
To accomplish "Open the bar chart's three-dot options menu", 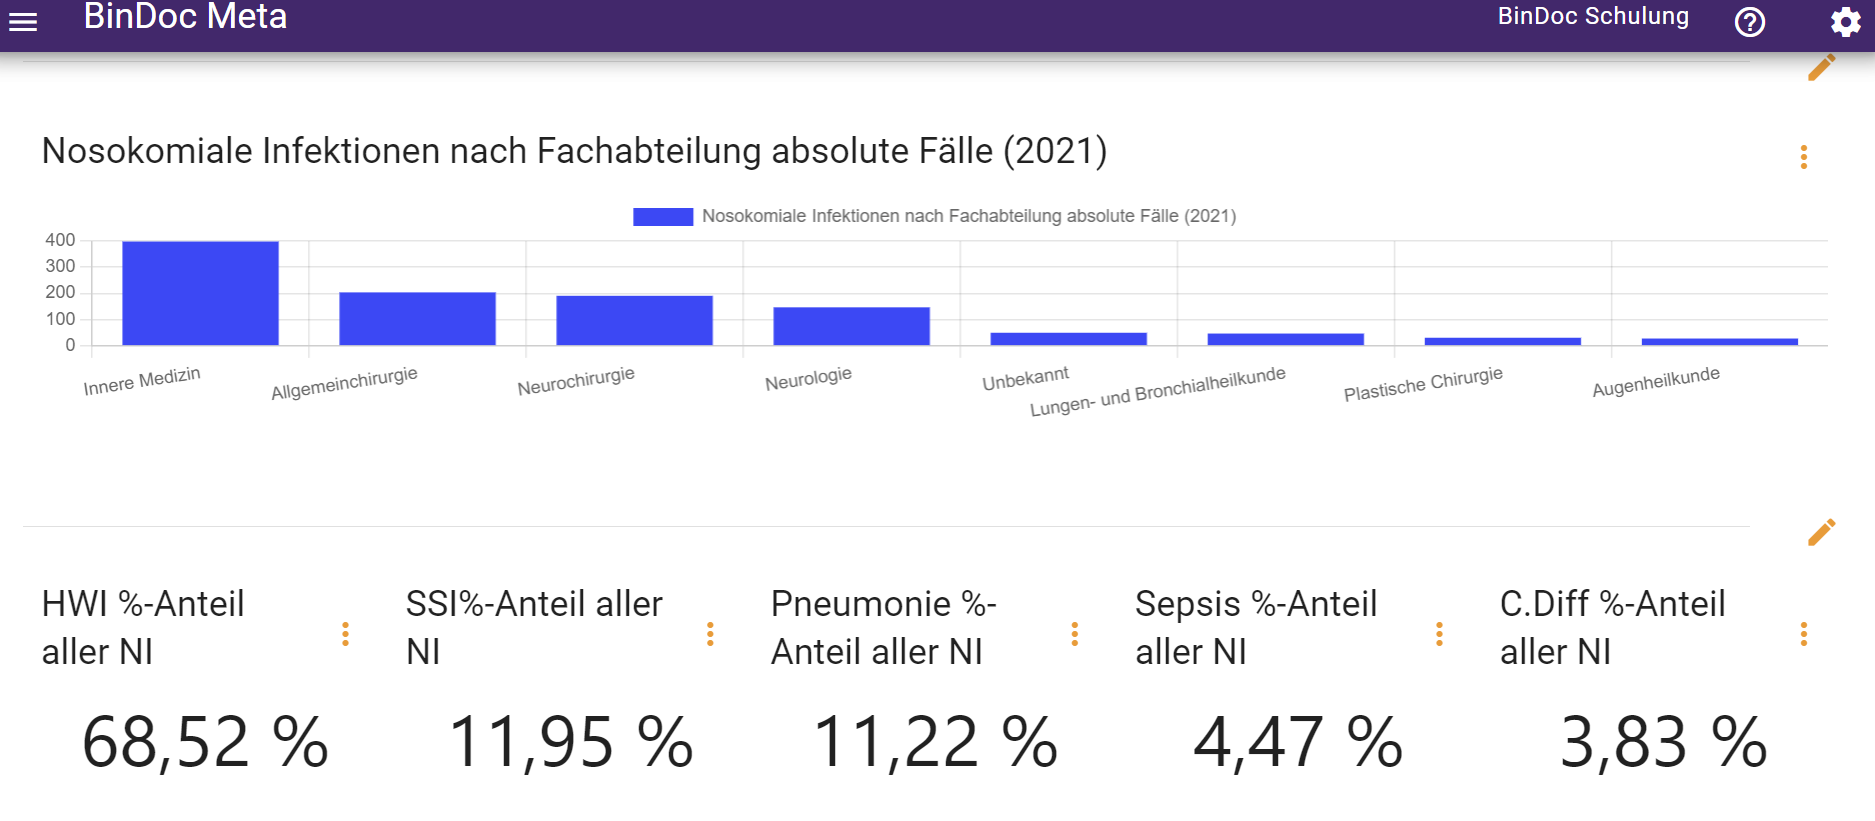I will click(1803, 157).
